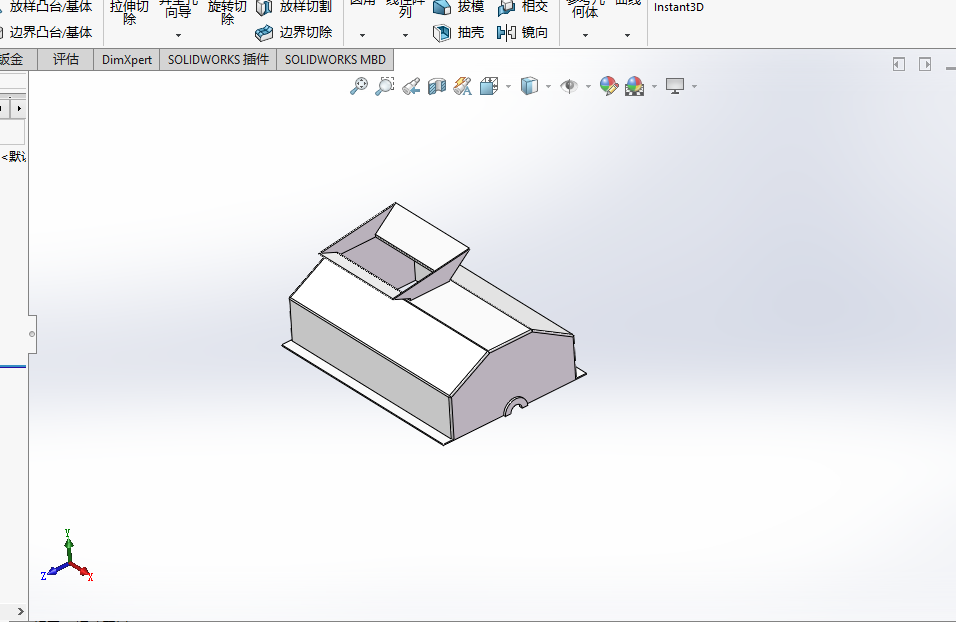The height and width of the screenshot is (622, 956).
Task: Select the 拔模 (Draft) tool
Action: [x=458, y=7]
